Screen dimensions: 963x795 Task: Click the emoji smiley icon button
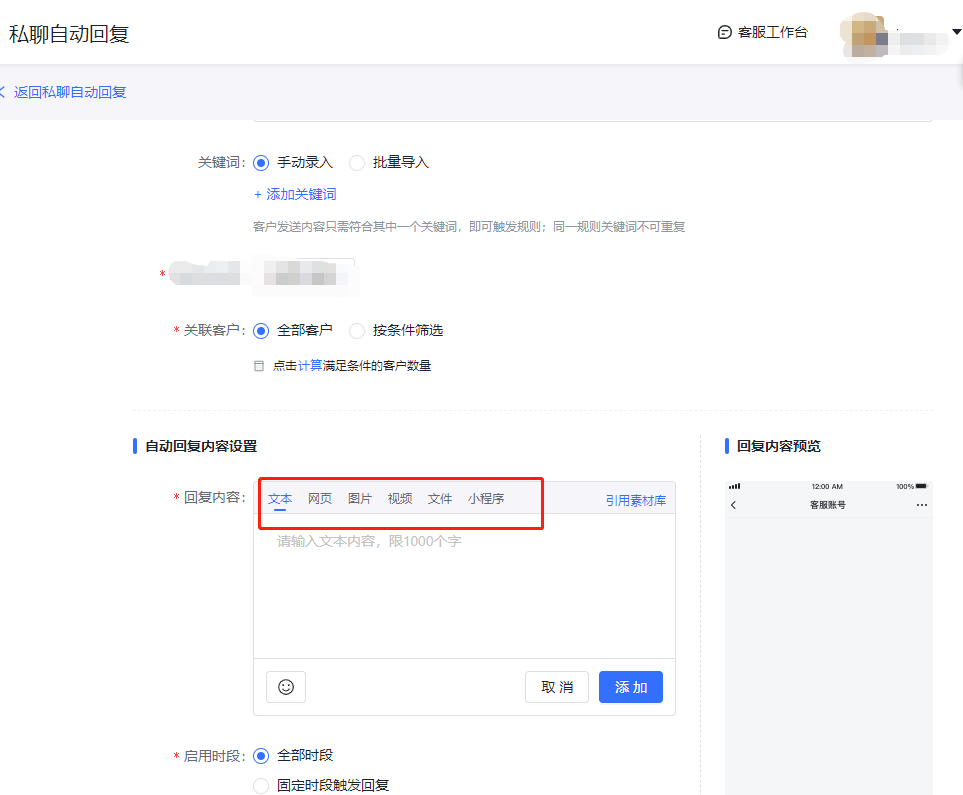[x=286, y=687]
